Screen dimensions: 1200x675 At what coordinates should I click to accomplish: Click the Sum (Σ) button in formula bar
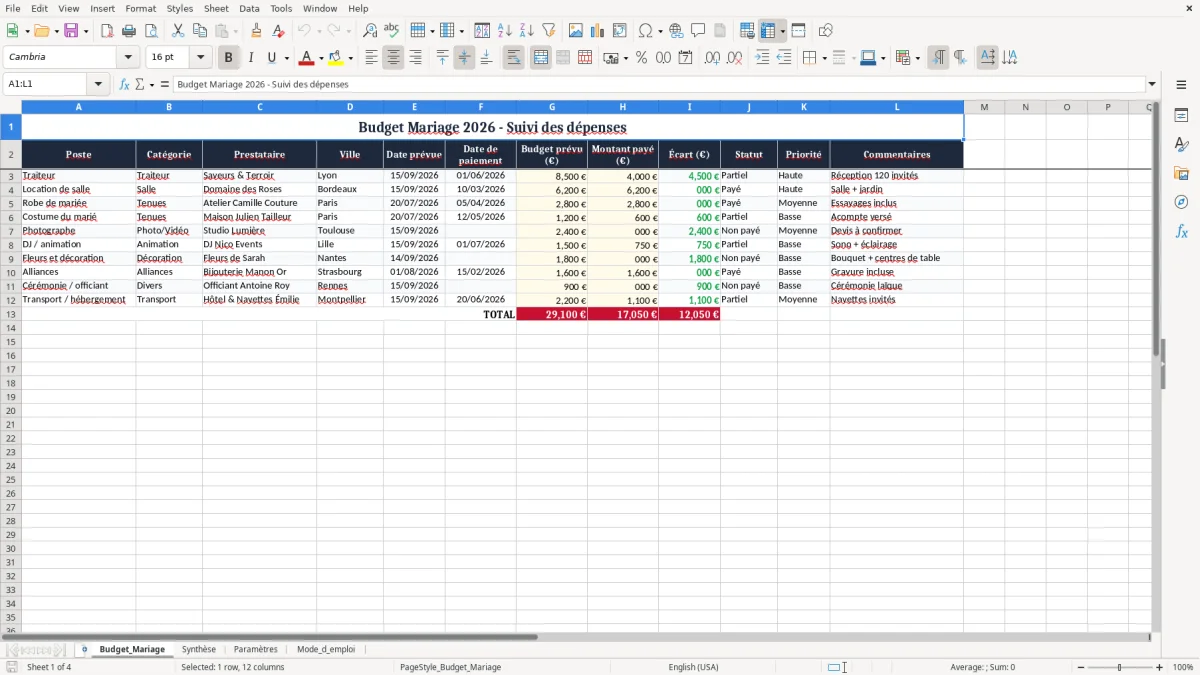[x=139, y=84]
